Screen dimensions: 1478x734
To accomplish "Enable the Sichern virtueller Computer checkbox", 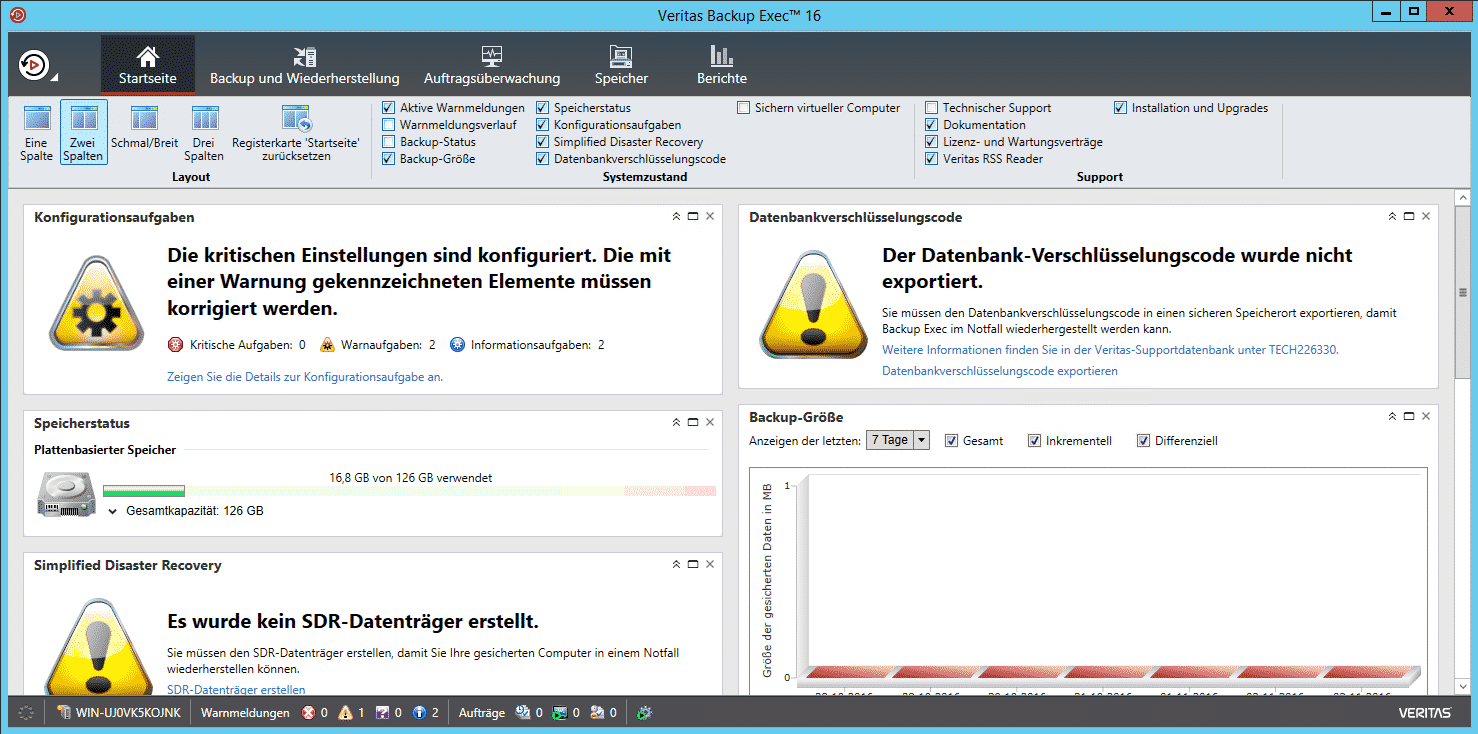I will pyautogui.click(x=744, y=108).
